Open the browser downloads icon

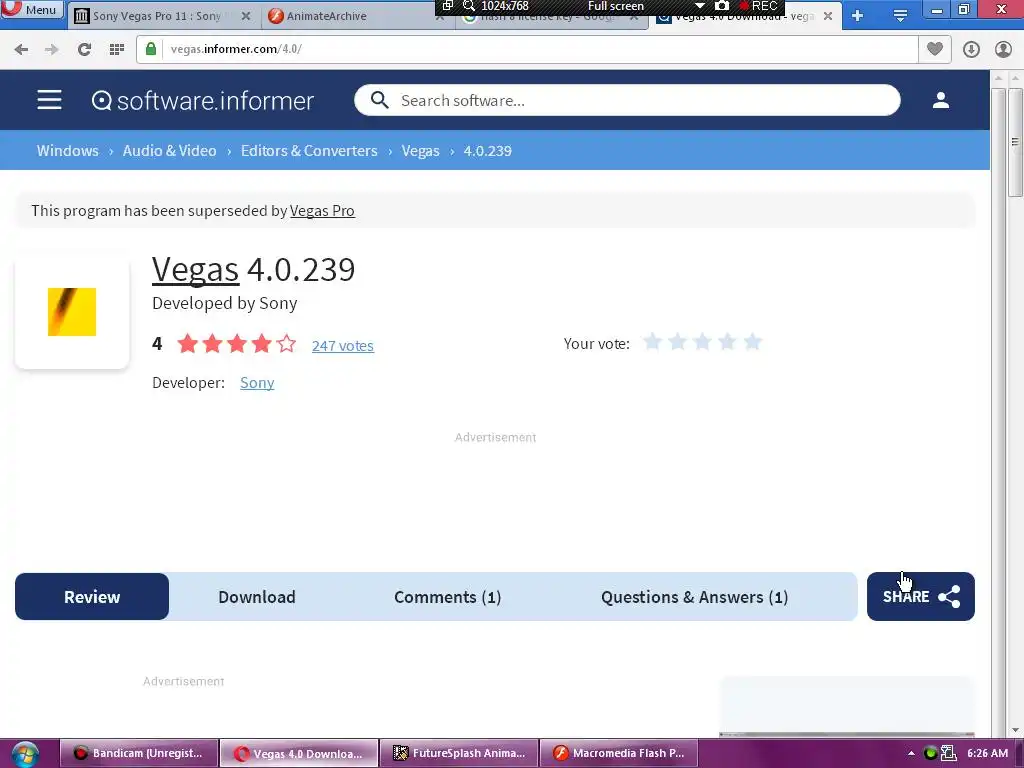pos(971,49)
